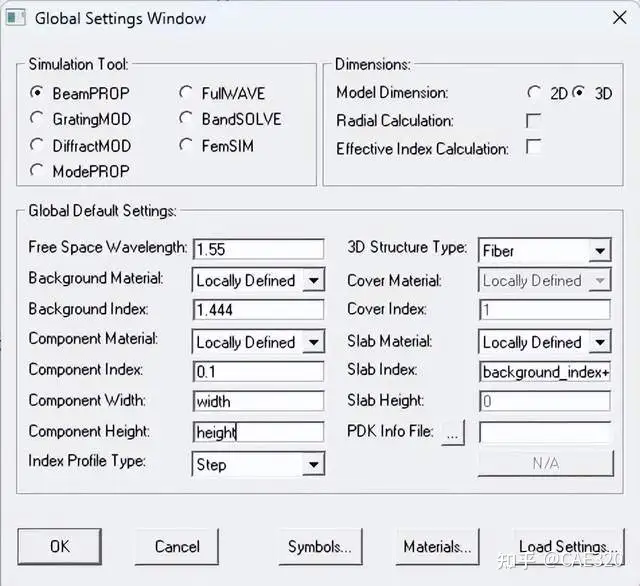Enable Radial Calculation checkbox
This screenshot has height=586, width=640.
coord(533,120)
